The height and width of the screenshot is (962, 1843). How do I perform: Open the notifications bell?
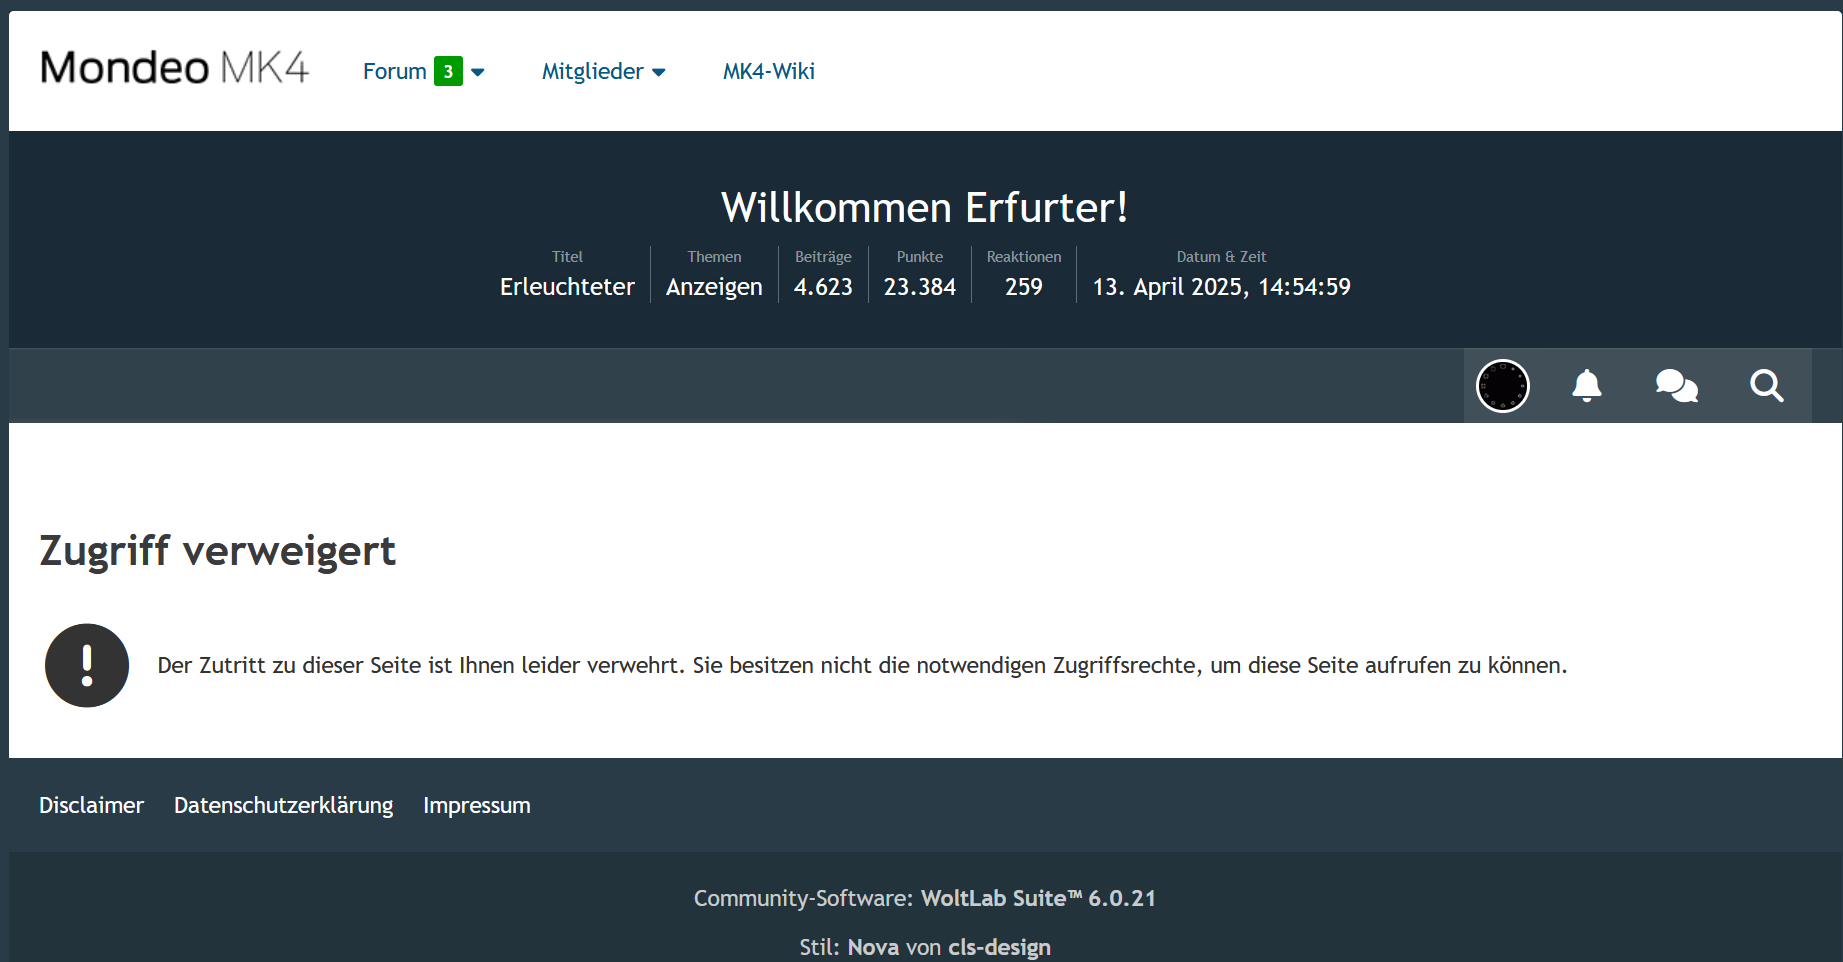tap(1586, 386)
